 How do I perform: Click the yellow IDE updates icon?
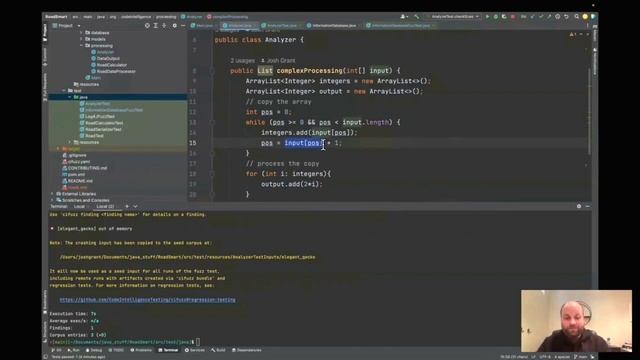585,17
